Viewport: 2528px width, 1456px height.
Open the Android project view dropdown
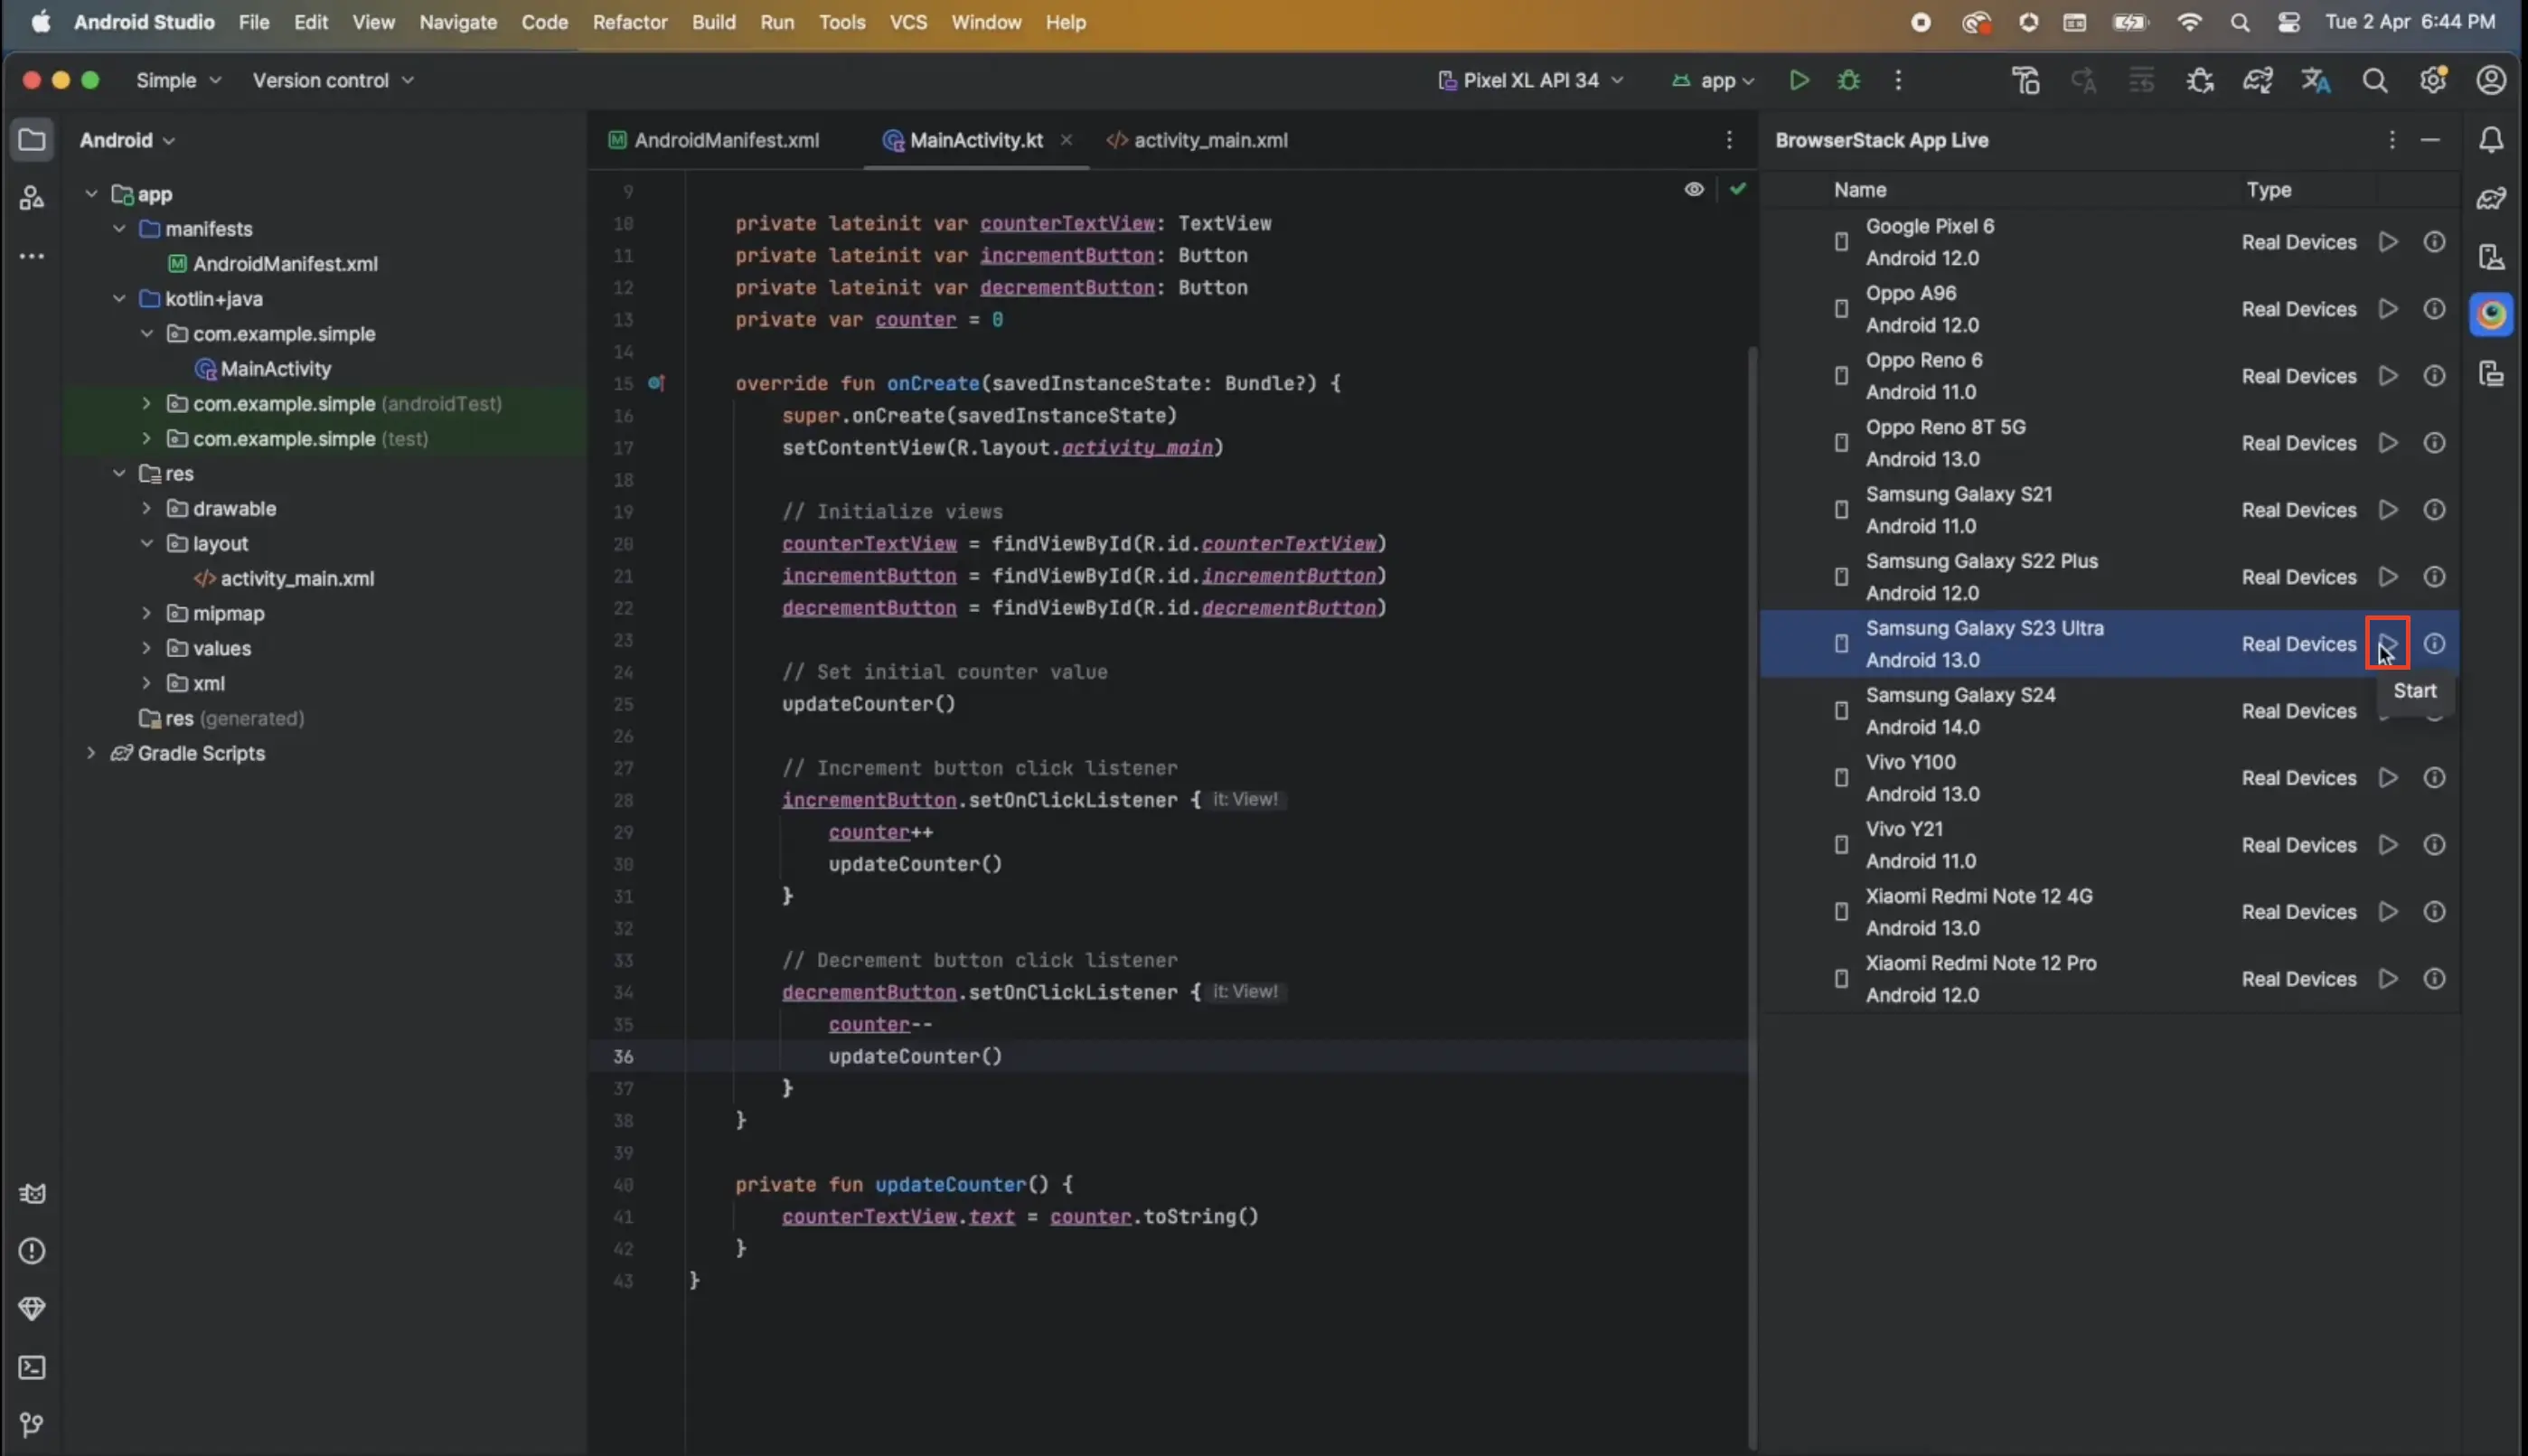click(x=127, y=140)
